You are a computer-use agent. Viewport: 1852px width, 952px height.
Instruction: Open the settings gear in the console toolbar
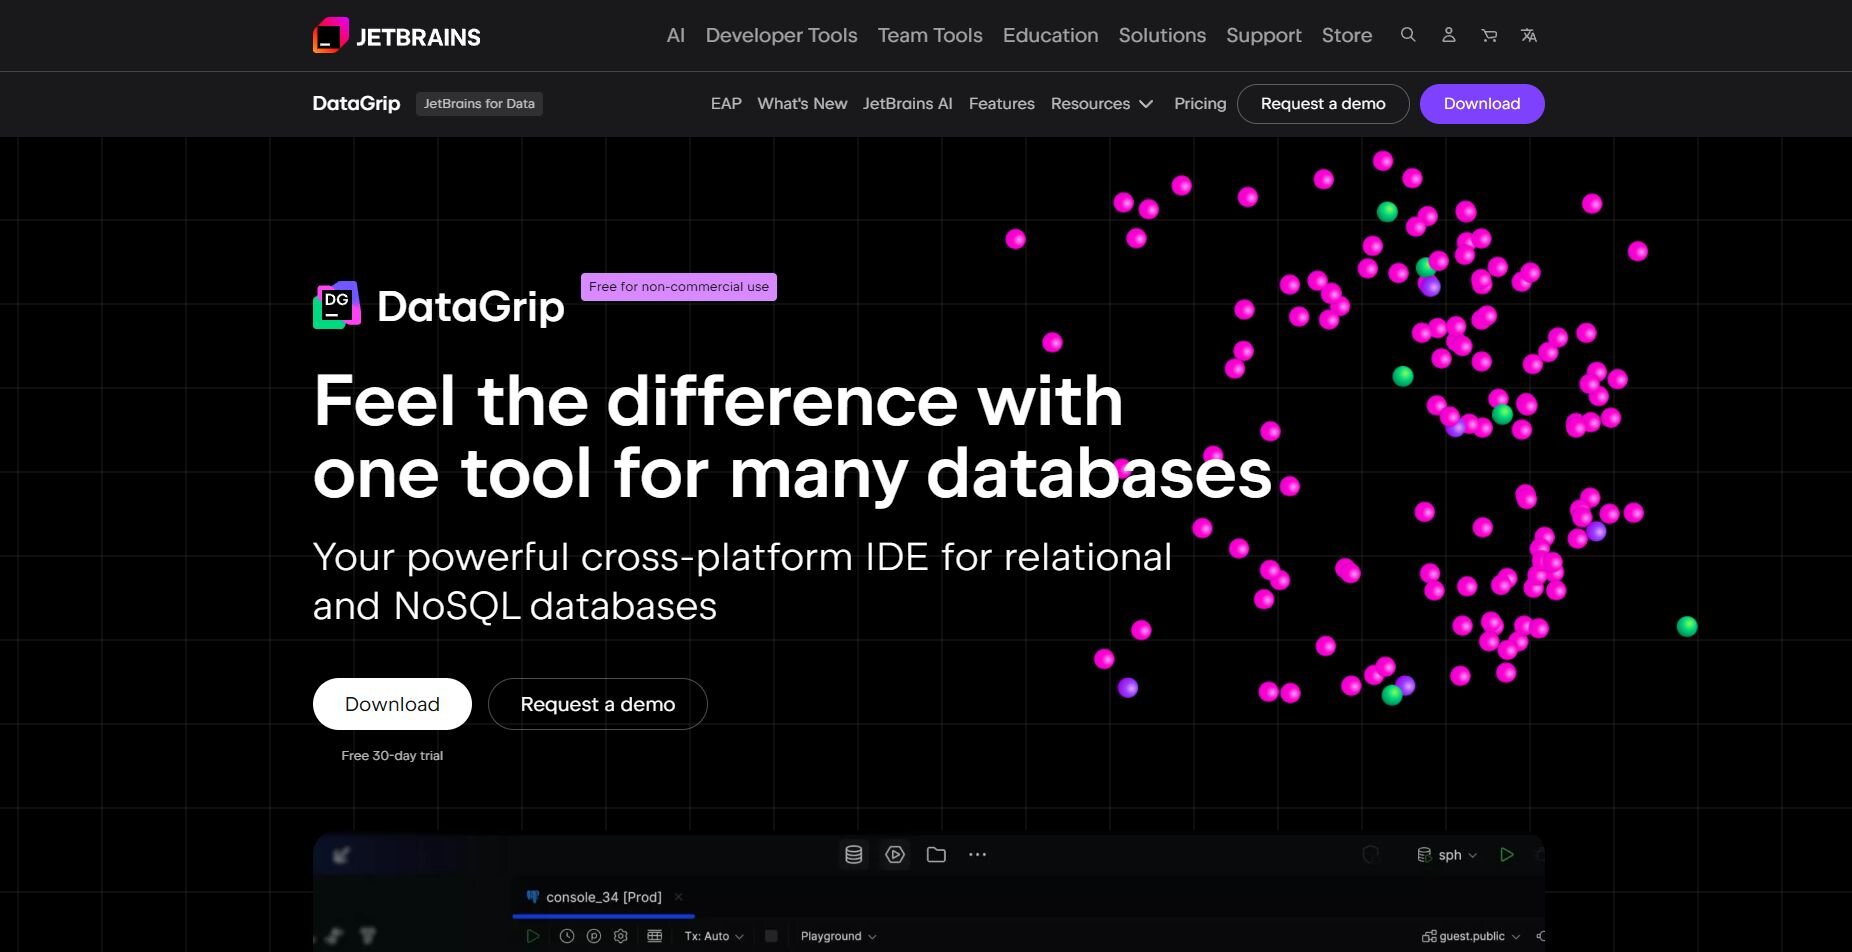(621, 936)
